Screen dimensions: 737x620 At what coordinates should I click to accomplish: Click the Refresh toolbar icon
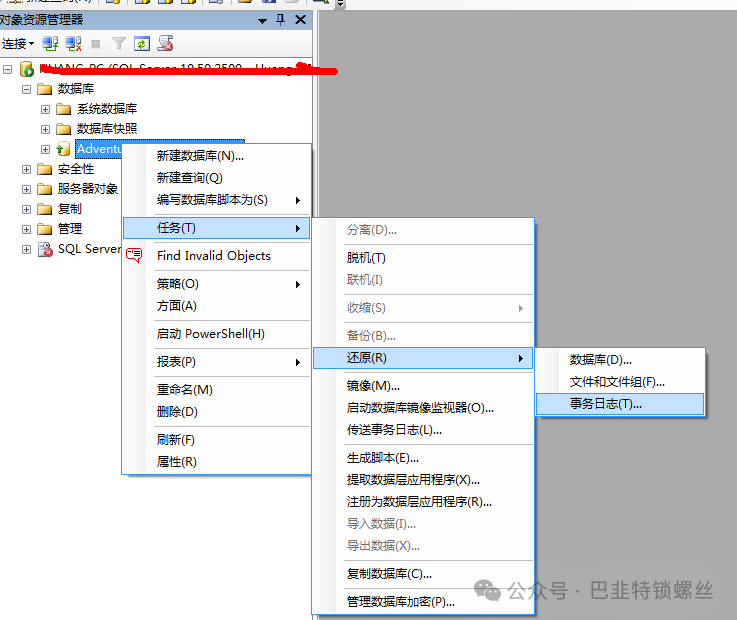142,44
